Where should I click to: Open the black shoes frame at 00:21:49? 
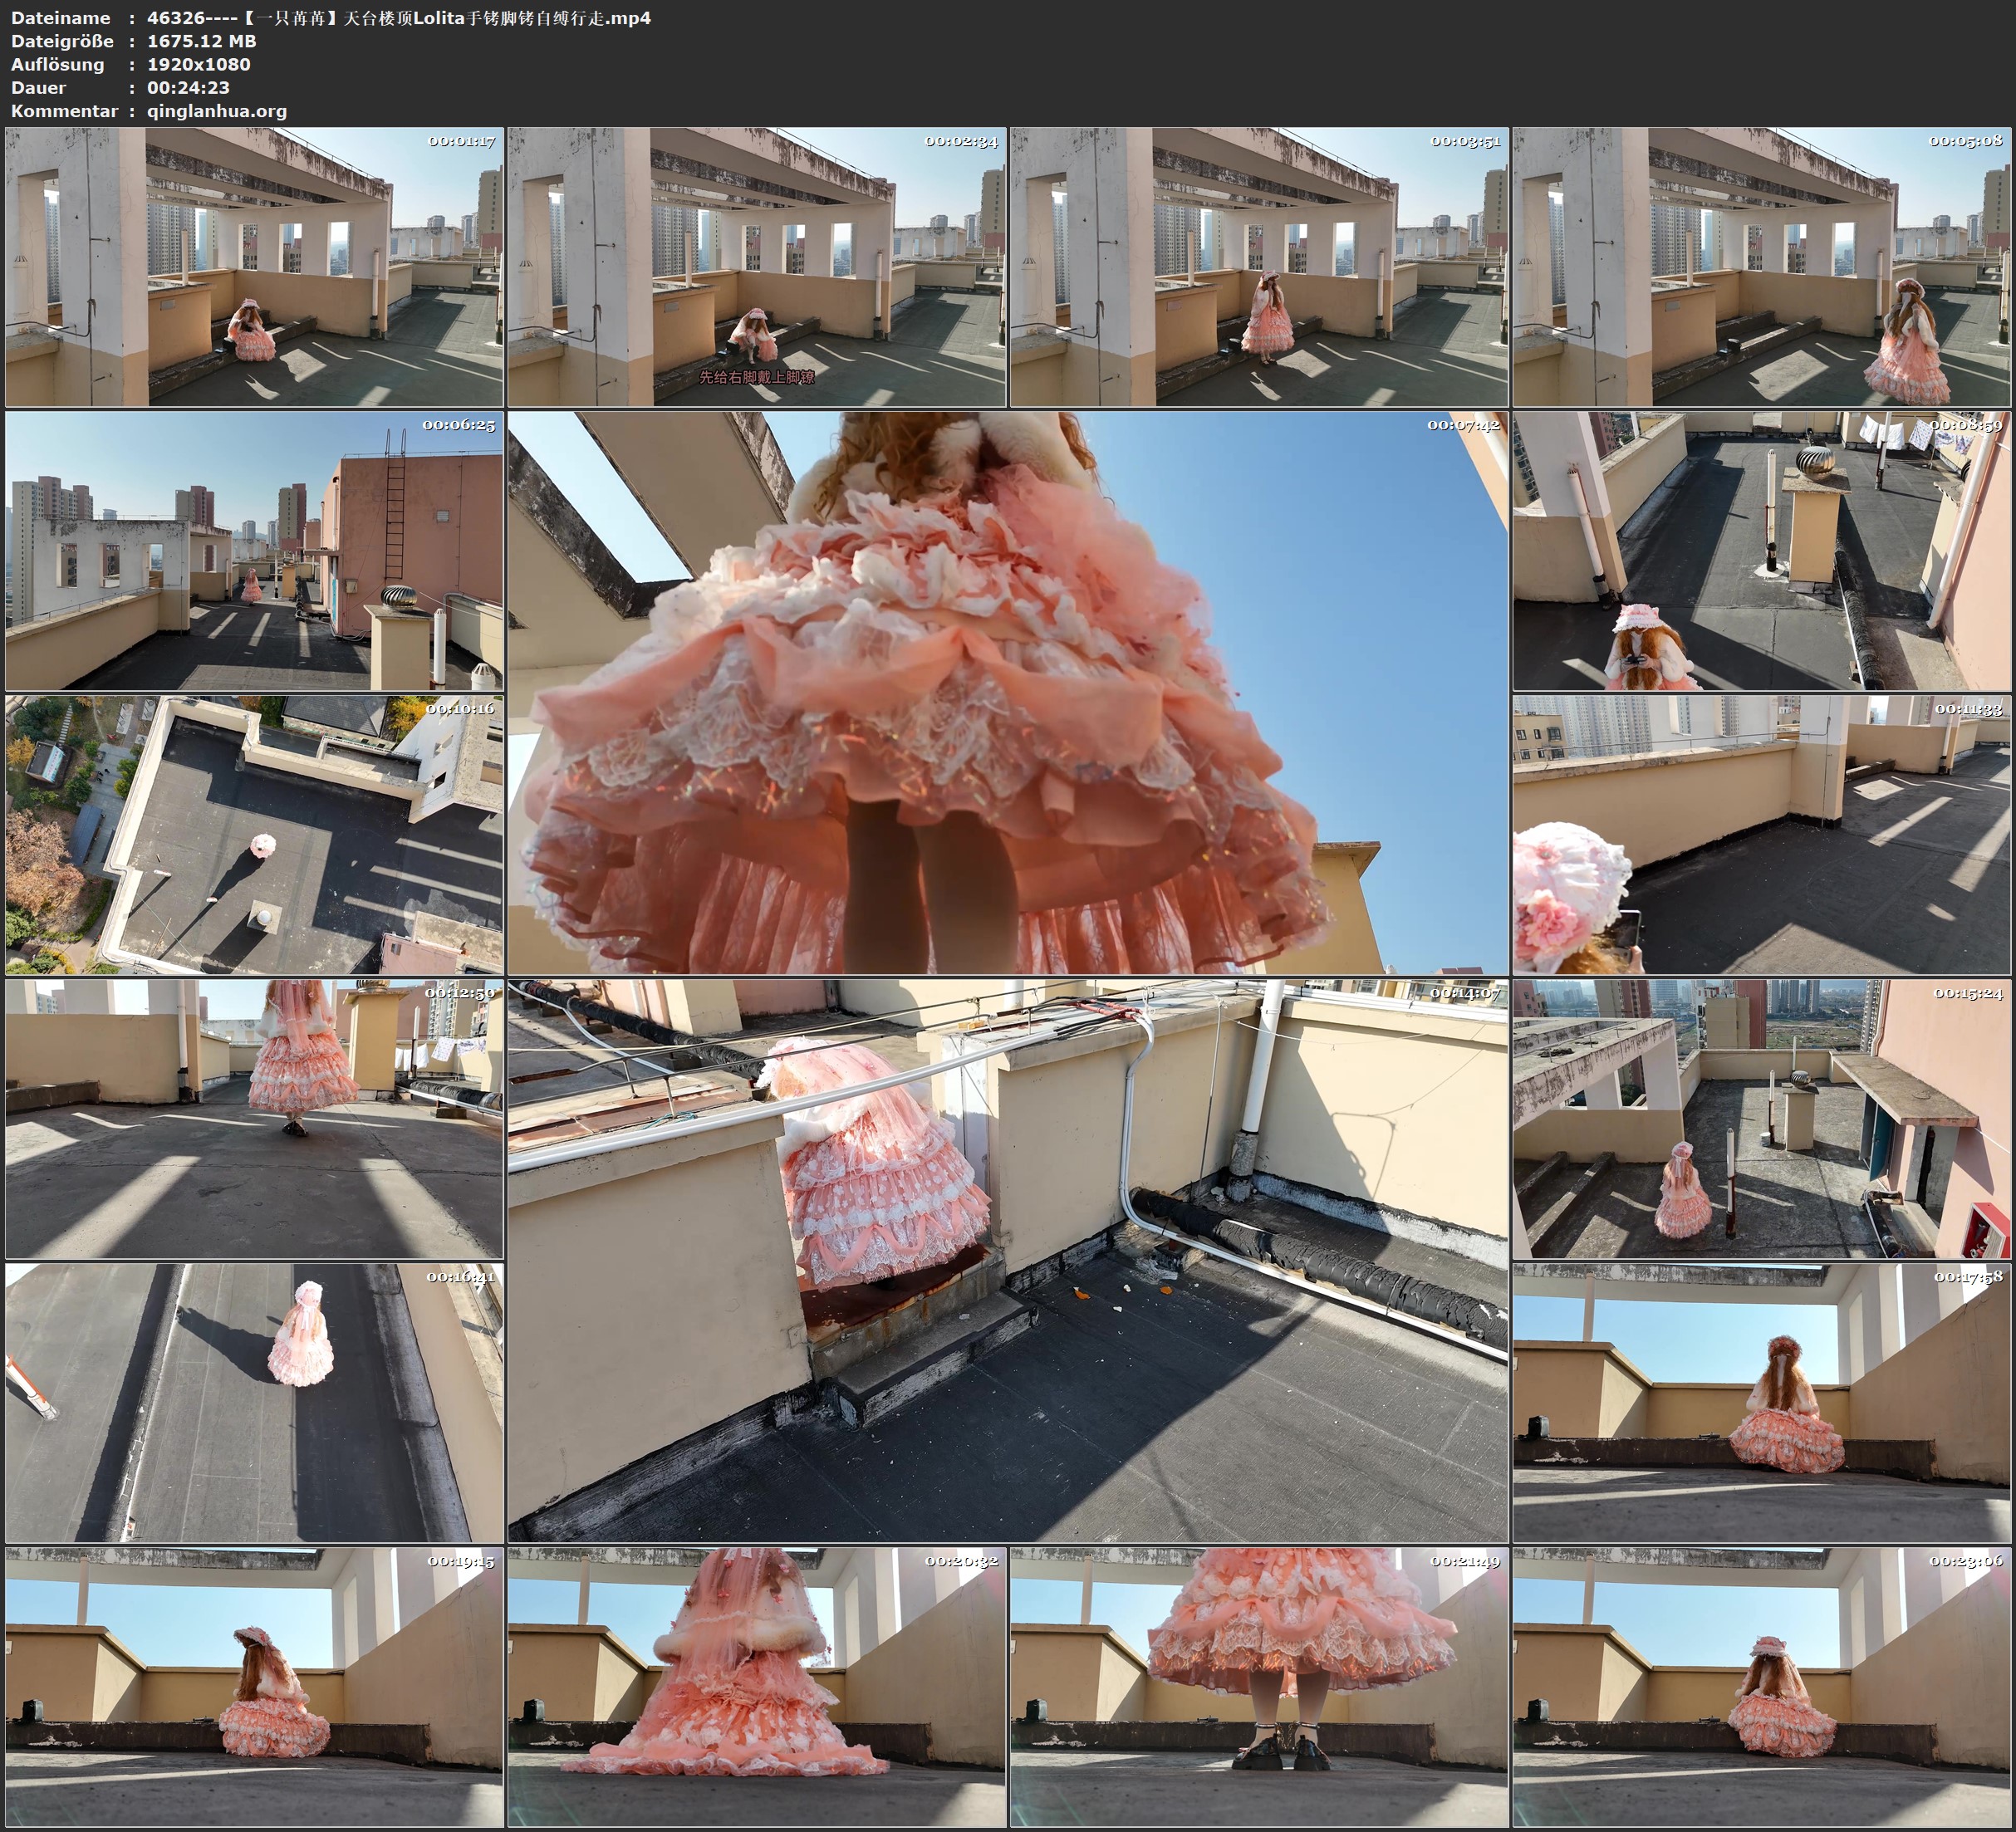coord(1259,1687)
